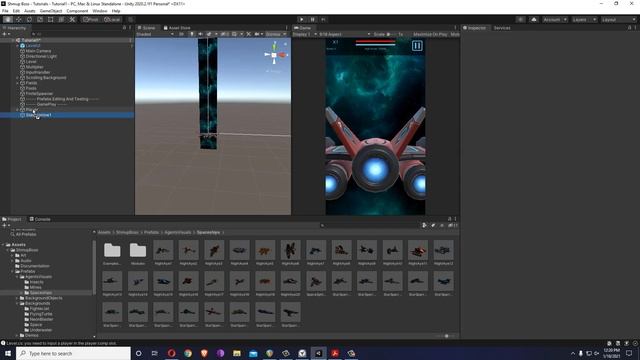Switch to the Asset Store tab
The image size is (640, 360).
click(x=177, y=28)
